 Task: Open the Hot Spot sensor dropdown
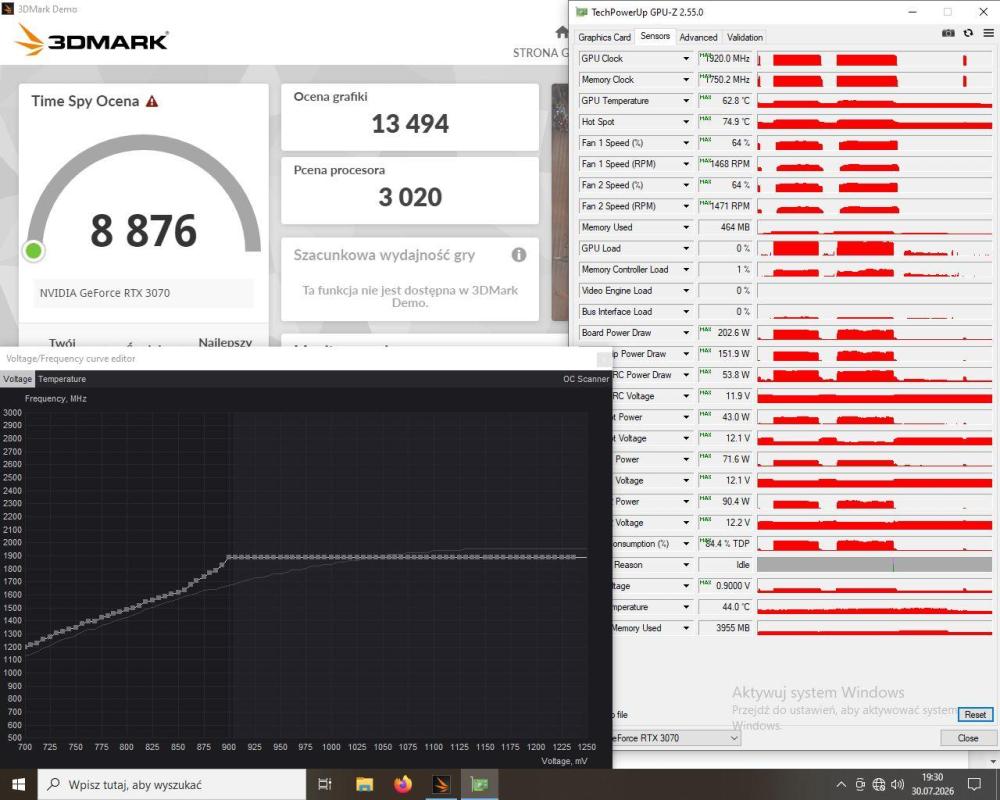(686, 122)
